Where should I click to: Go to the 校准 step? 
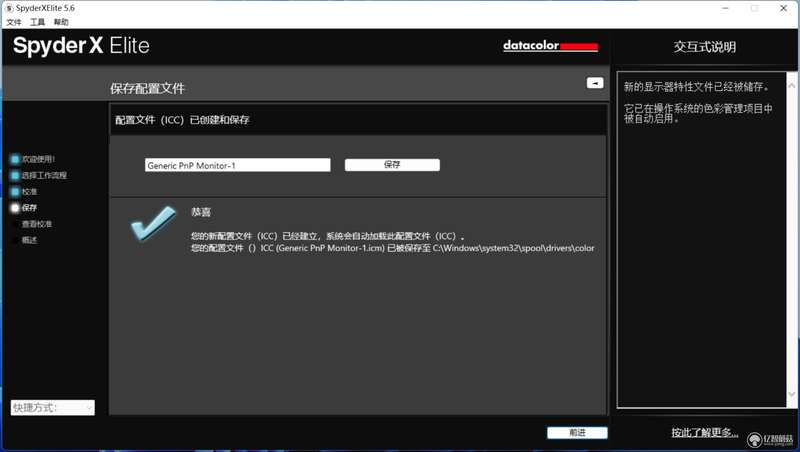pyautogui.click(x=24, y=192)
